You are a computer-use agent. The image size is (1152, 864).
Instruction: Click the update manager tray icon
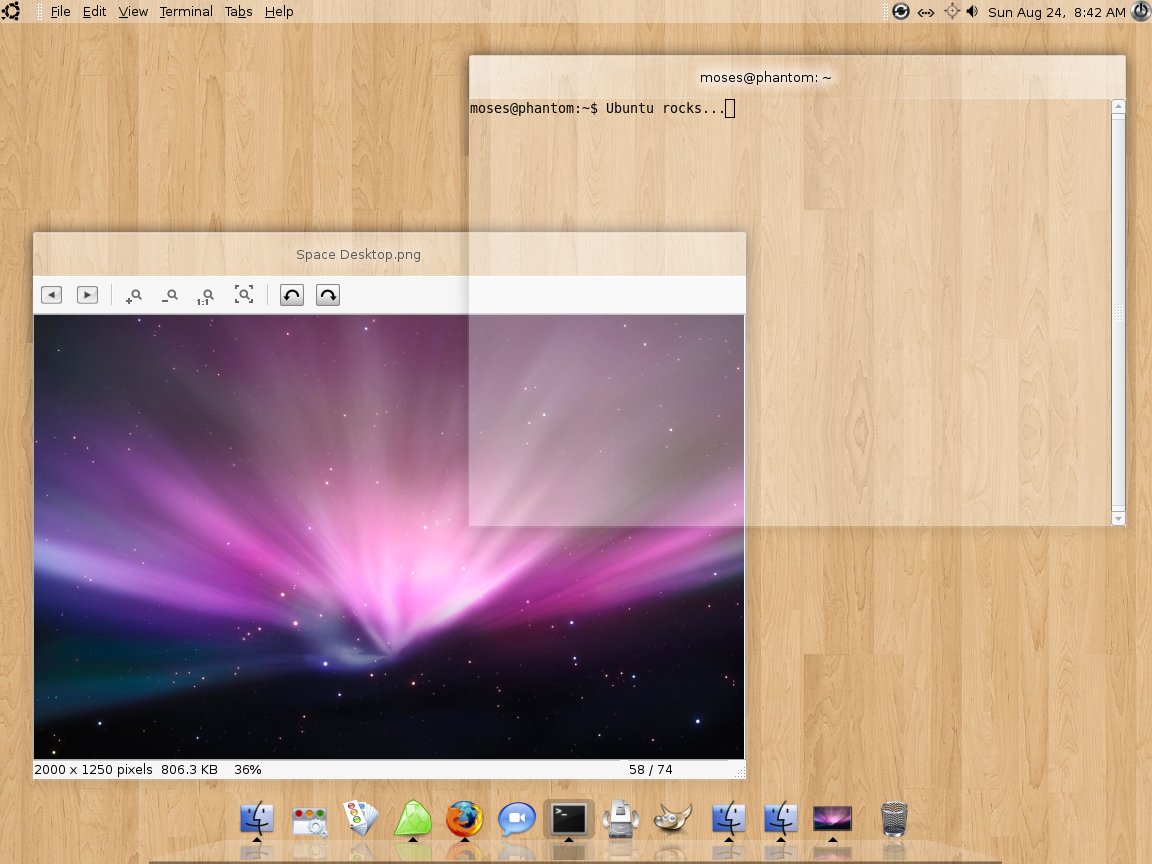coord(901,11)
